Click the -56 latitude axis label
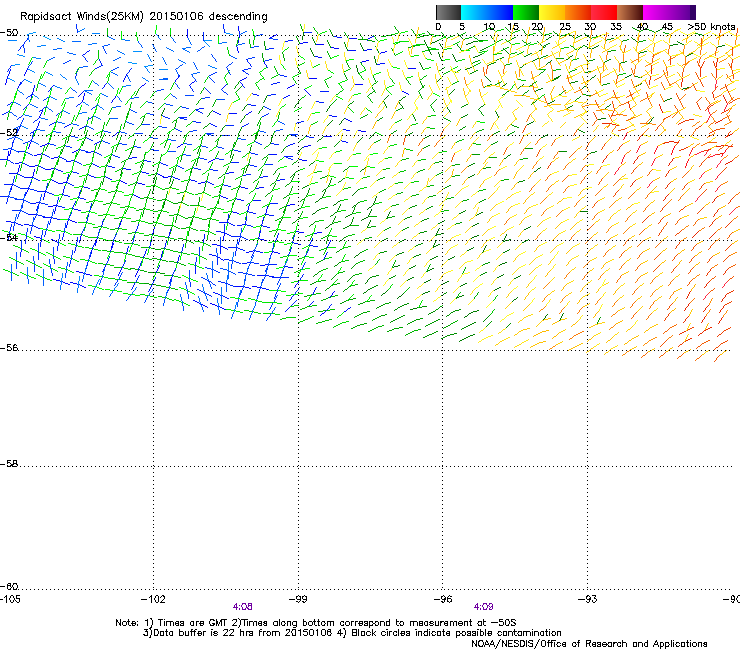 pyautogui.click(x=9, y=347)
